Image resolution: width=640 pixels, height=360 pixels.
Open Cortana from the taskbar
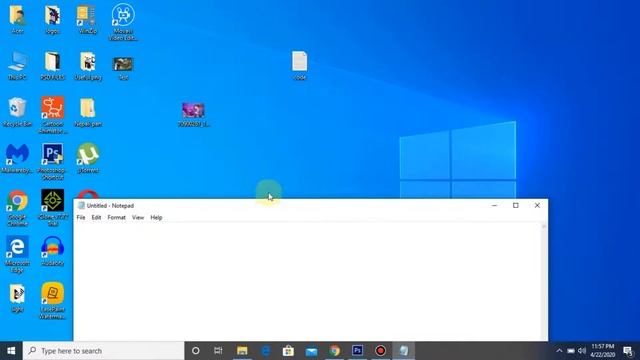pos(196,351)
